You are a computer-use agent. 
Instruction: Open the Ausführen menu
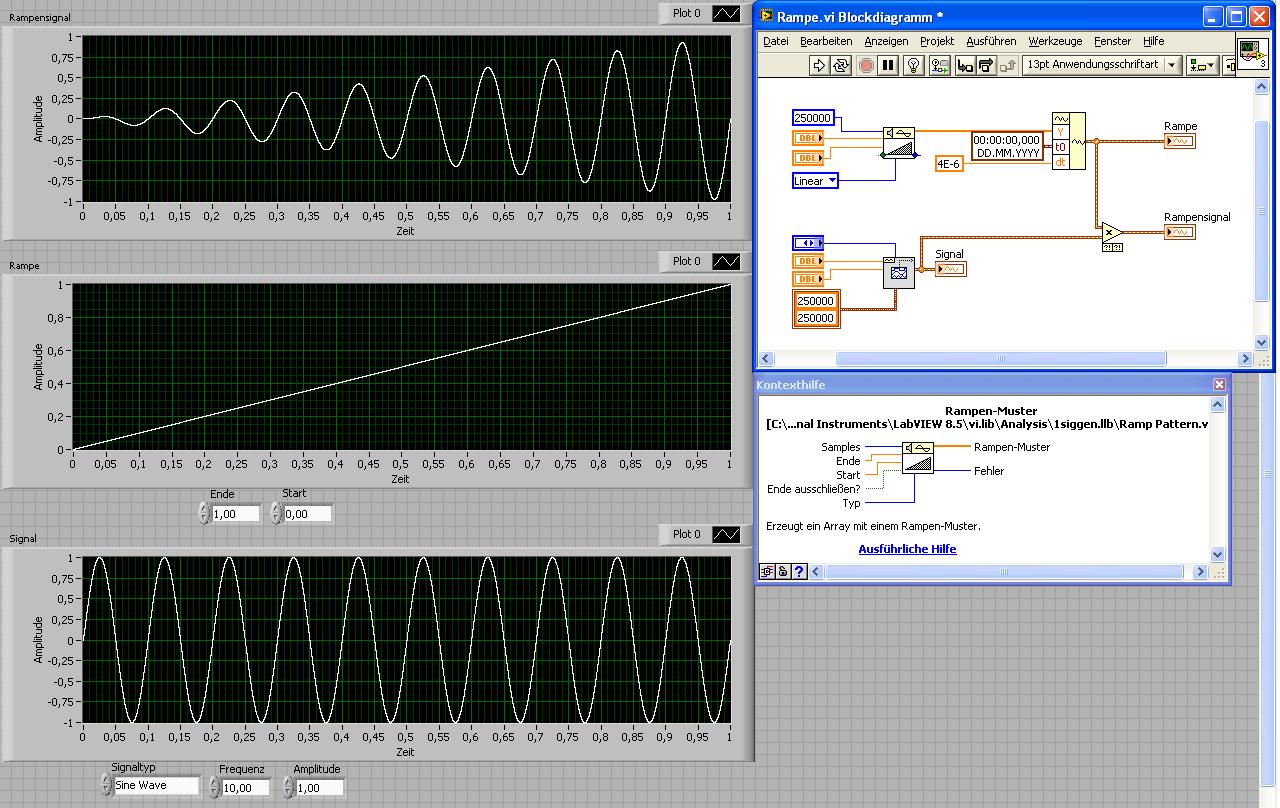coord(990,41)
